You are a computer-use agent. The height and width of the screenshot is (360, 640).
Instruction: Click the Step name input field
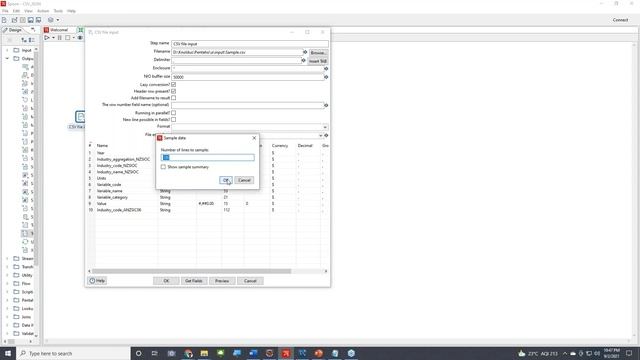pos(250,44)
